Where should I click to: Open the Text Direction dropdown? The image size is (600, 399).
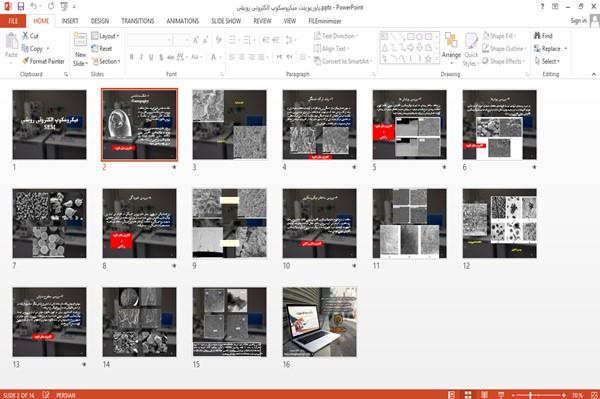point(336,36)
